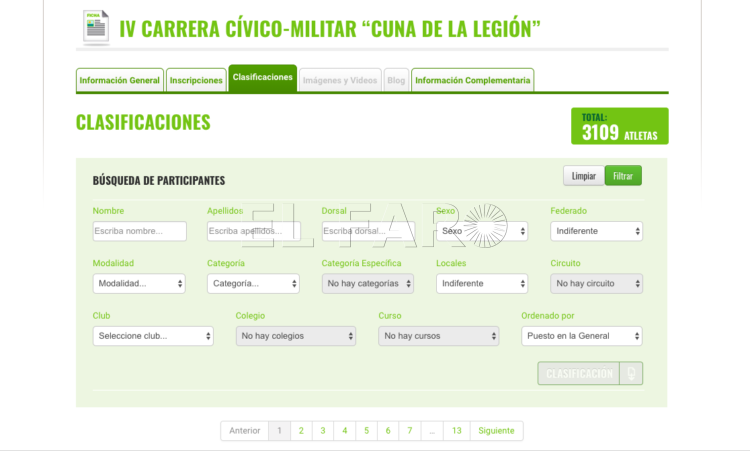Click into the Apellidos input field
This screenshot has width=750, height=451.
click(x=253, y=231)
